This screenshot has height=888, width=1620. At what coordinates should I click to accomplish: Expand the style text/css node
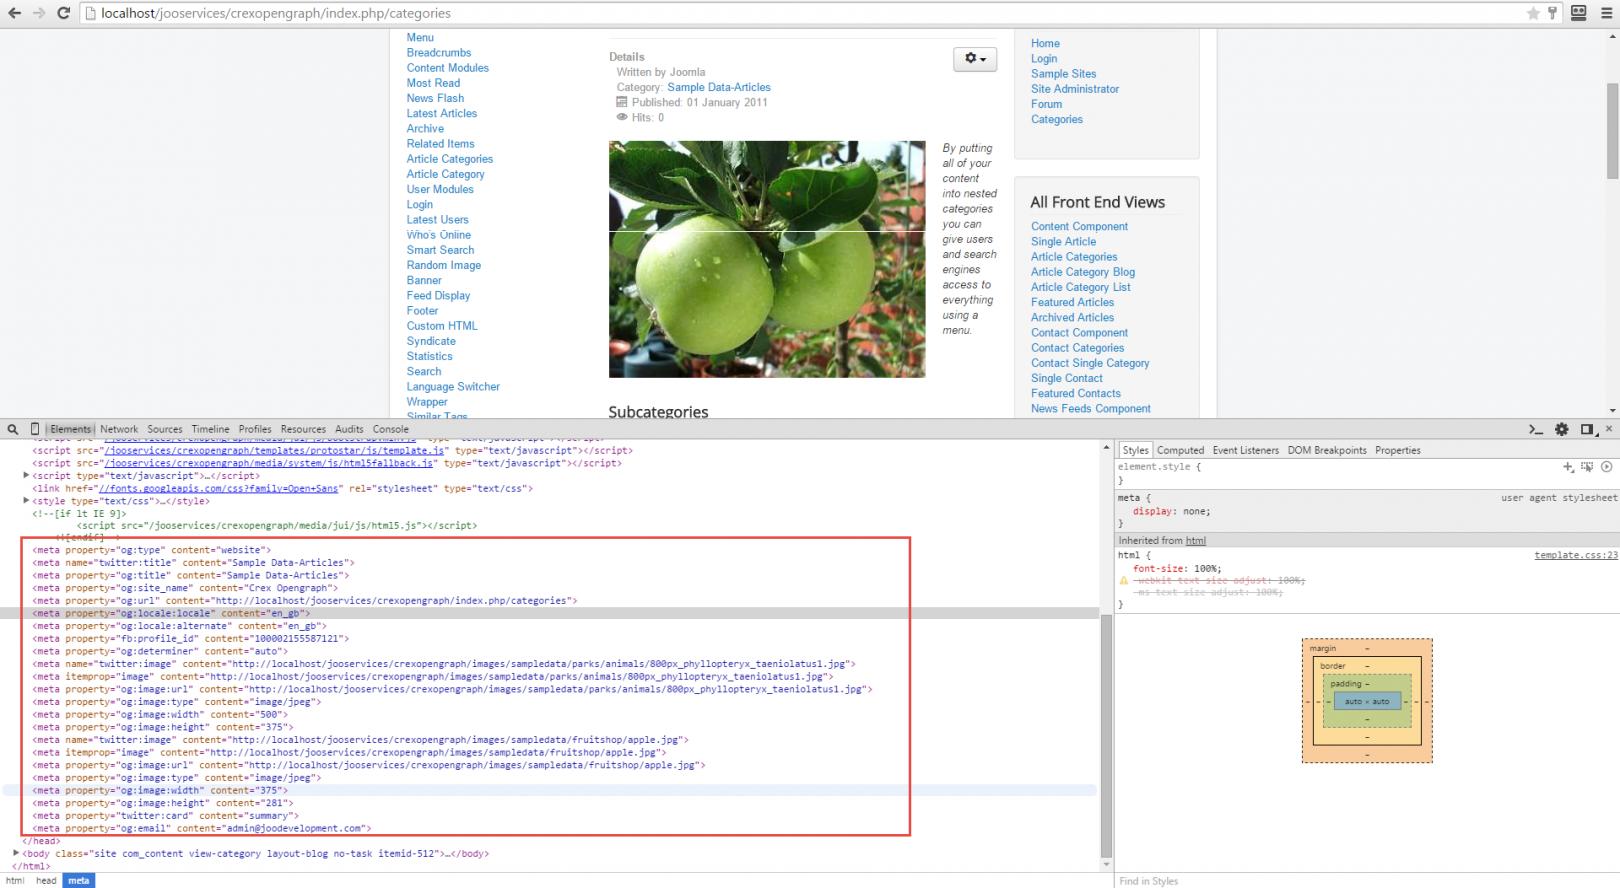click(26, 500)
